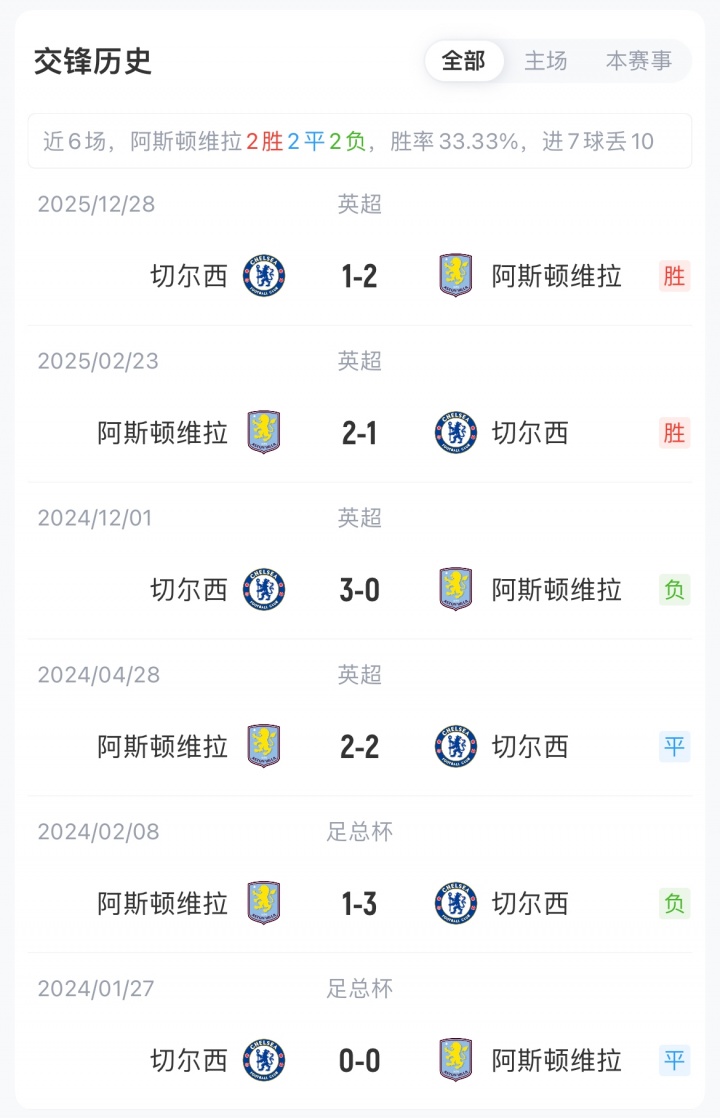
Task: Switch to the 主场 tab
Action: click(546, 61)
